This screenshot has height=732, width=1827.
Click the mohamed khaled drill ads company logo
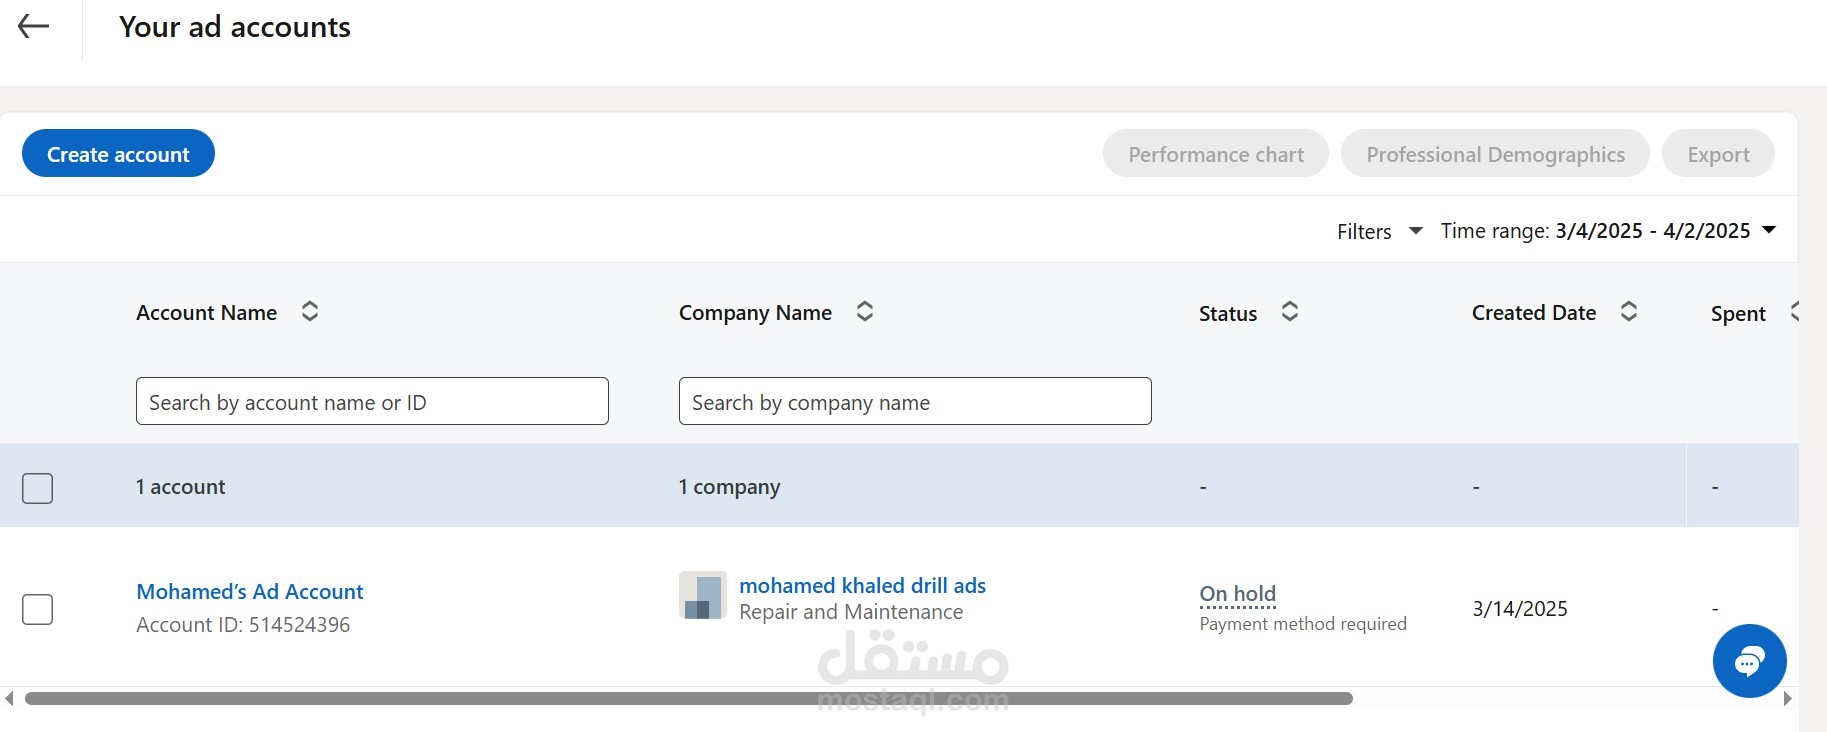[703, 596]
